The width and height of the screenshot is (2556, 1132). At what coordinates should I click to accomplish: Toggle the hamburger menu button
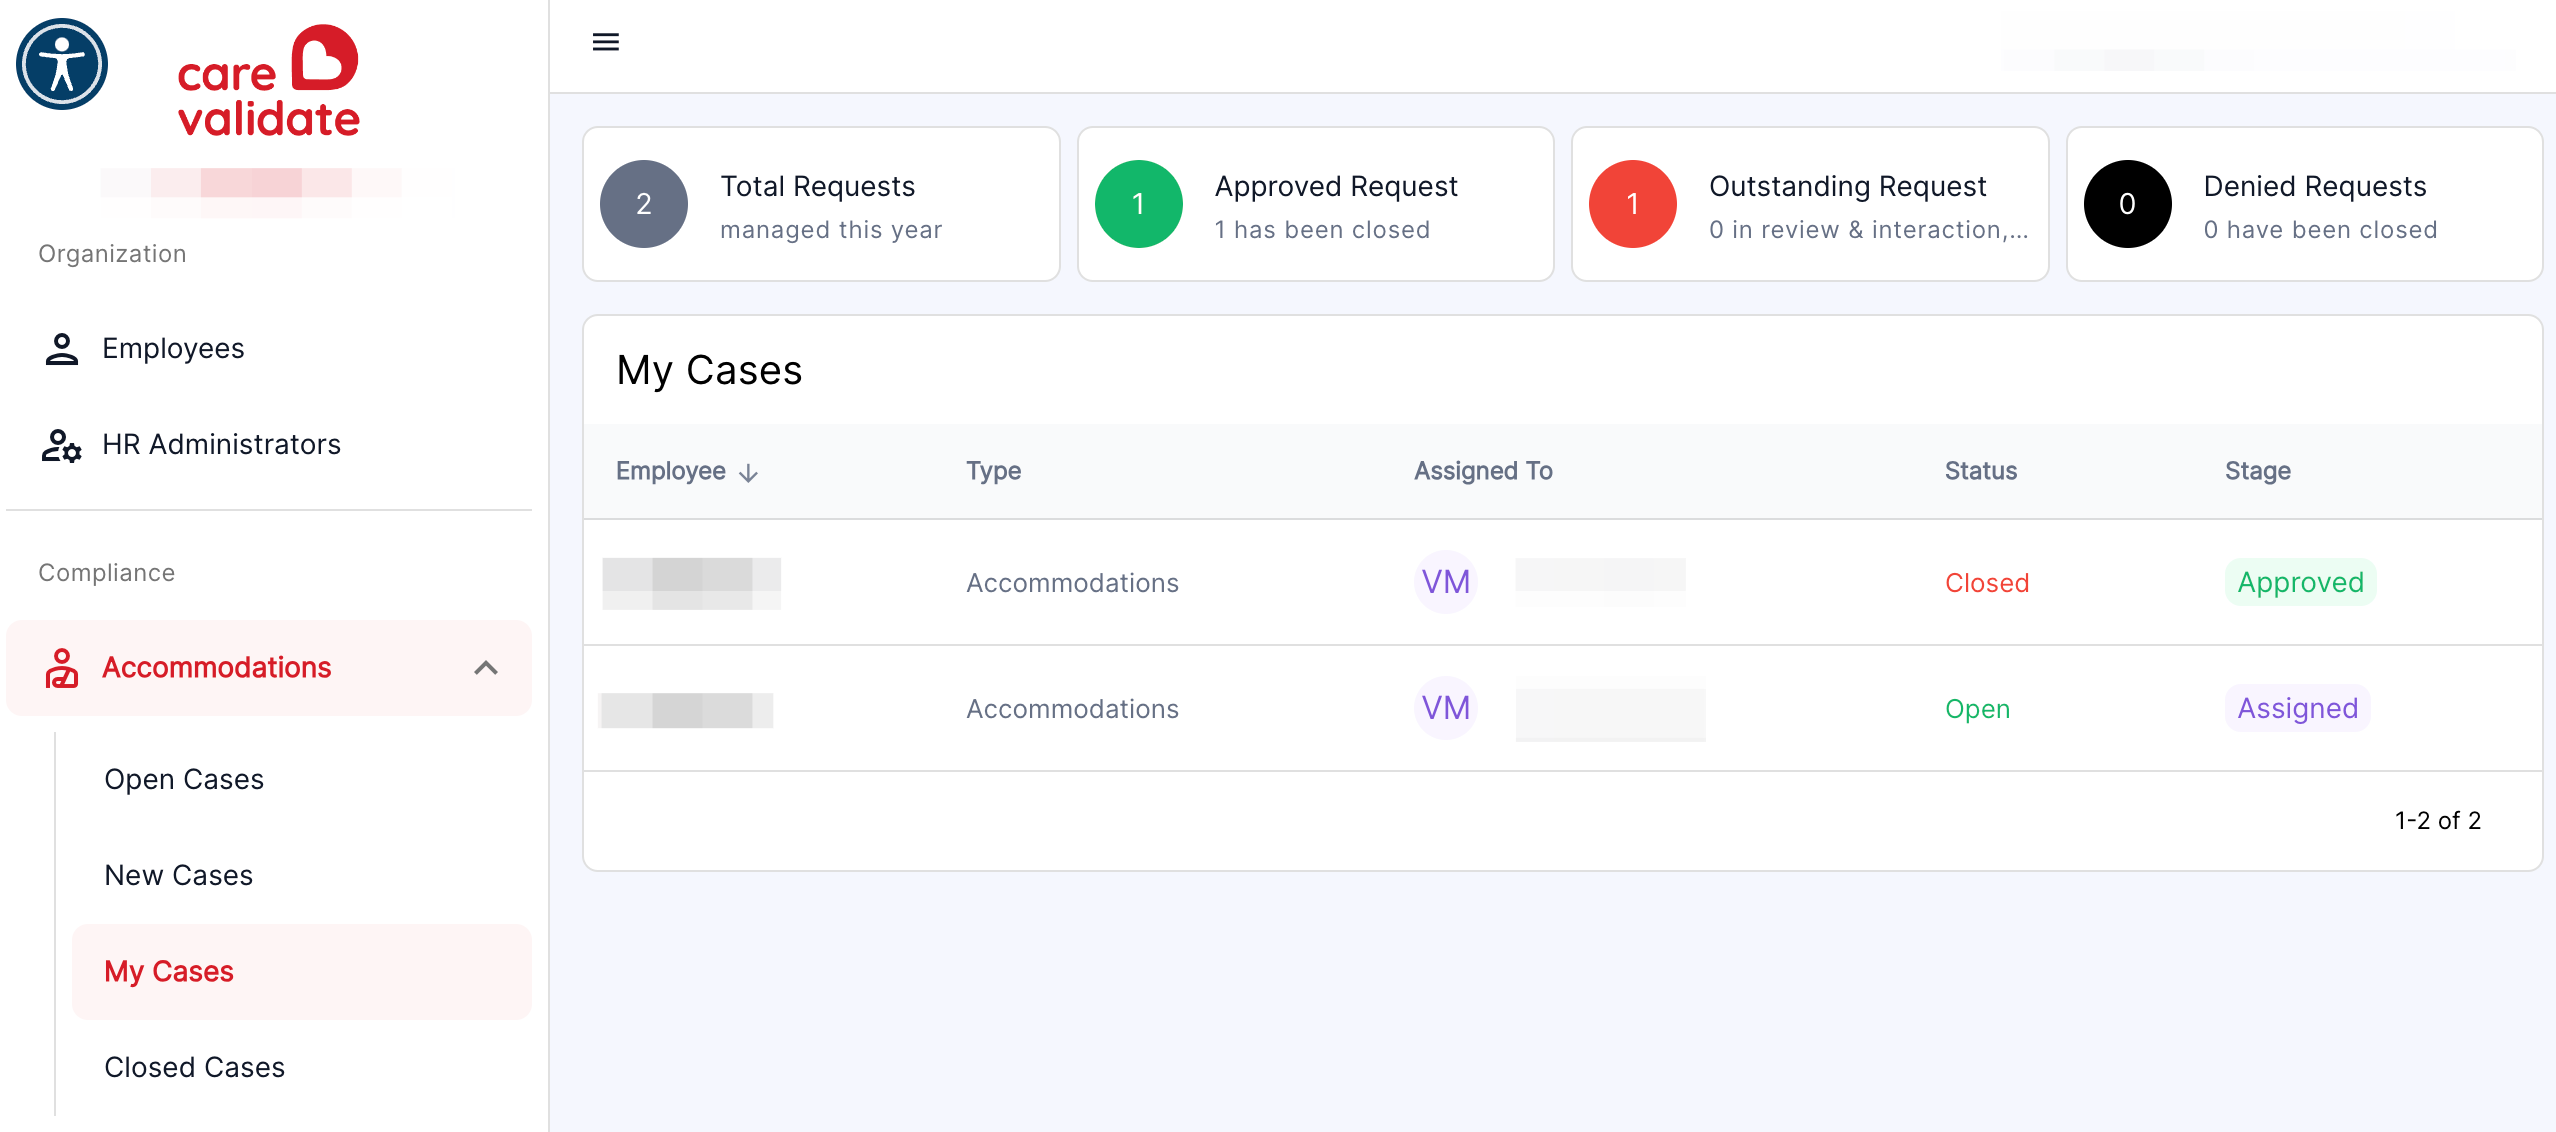pos(606,42)
